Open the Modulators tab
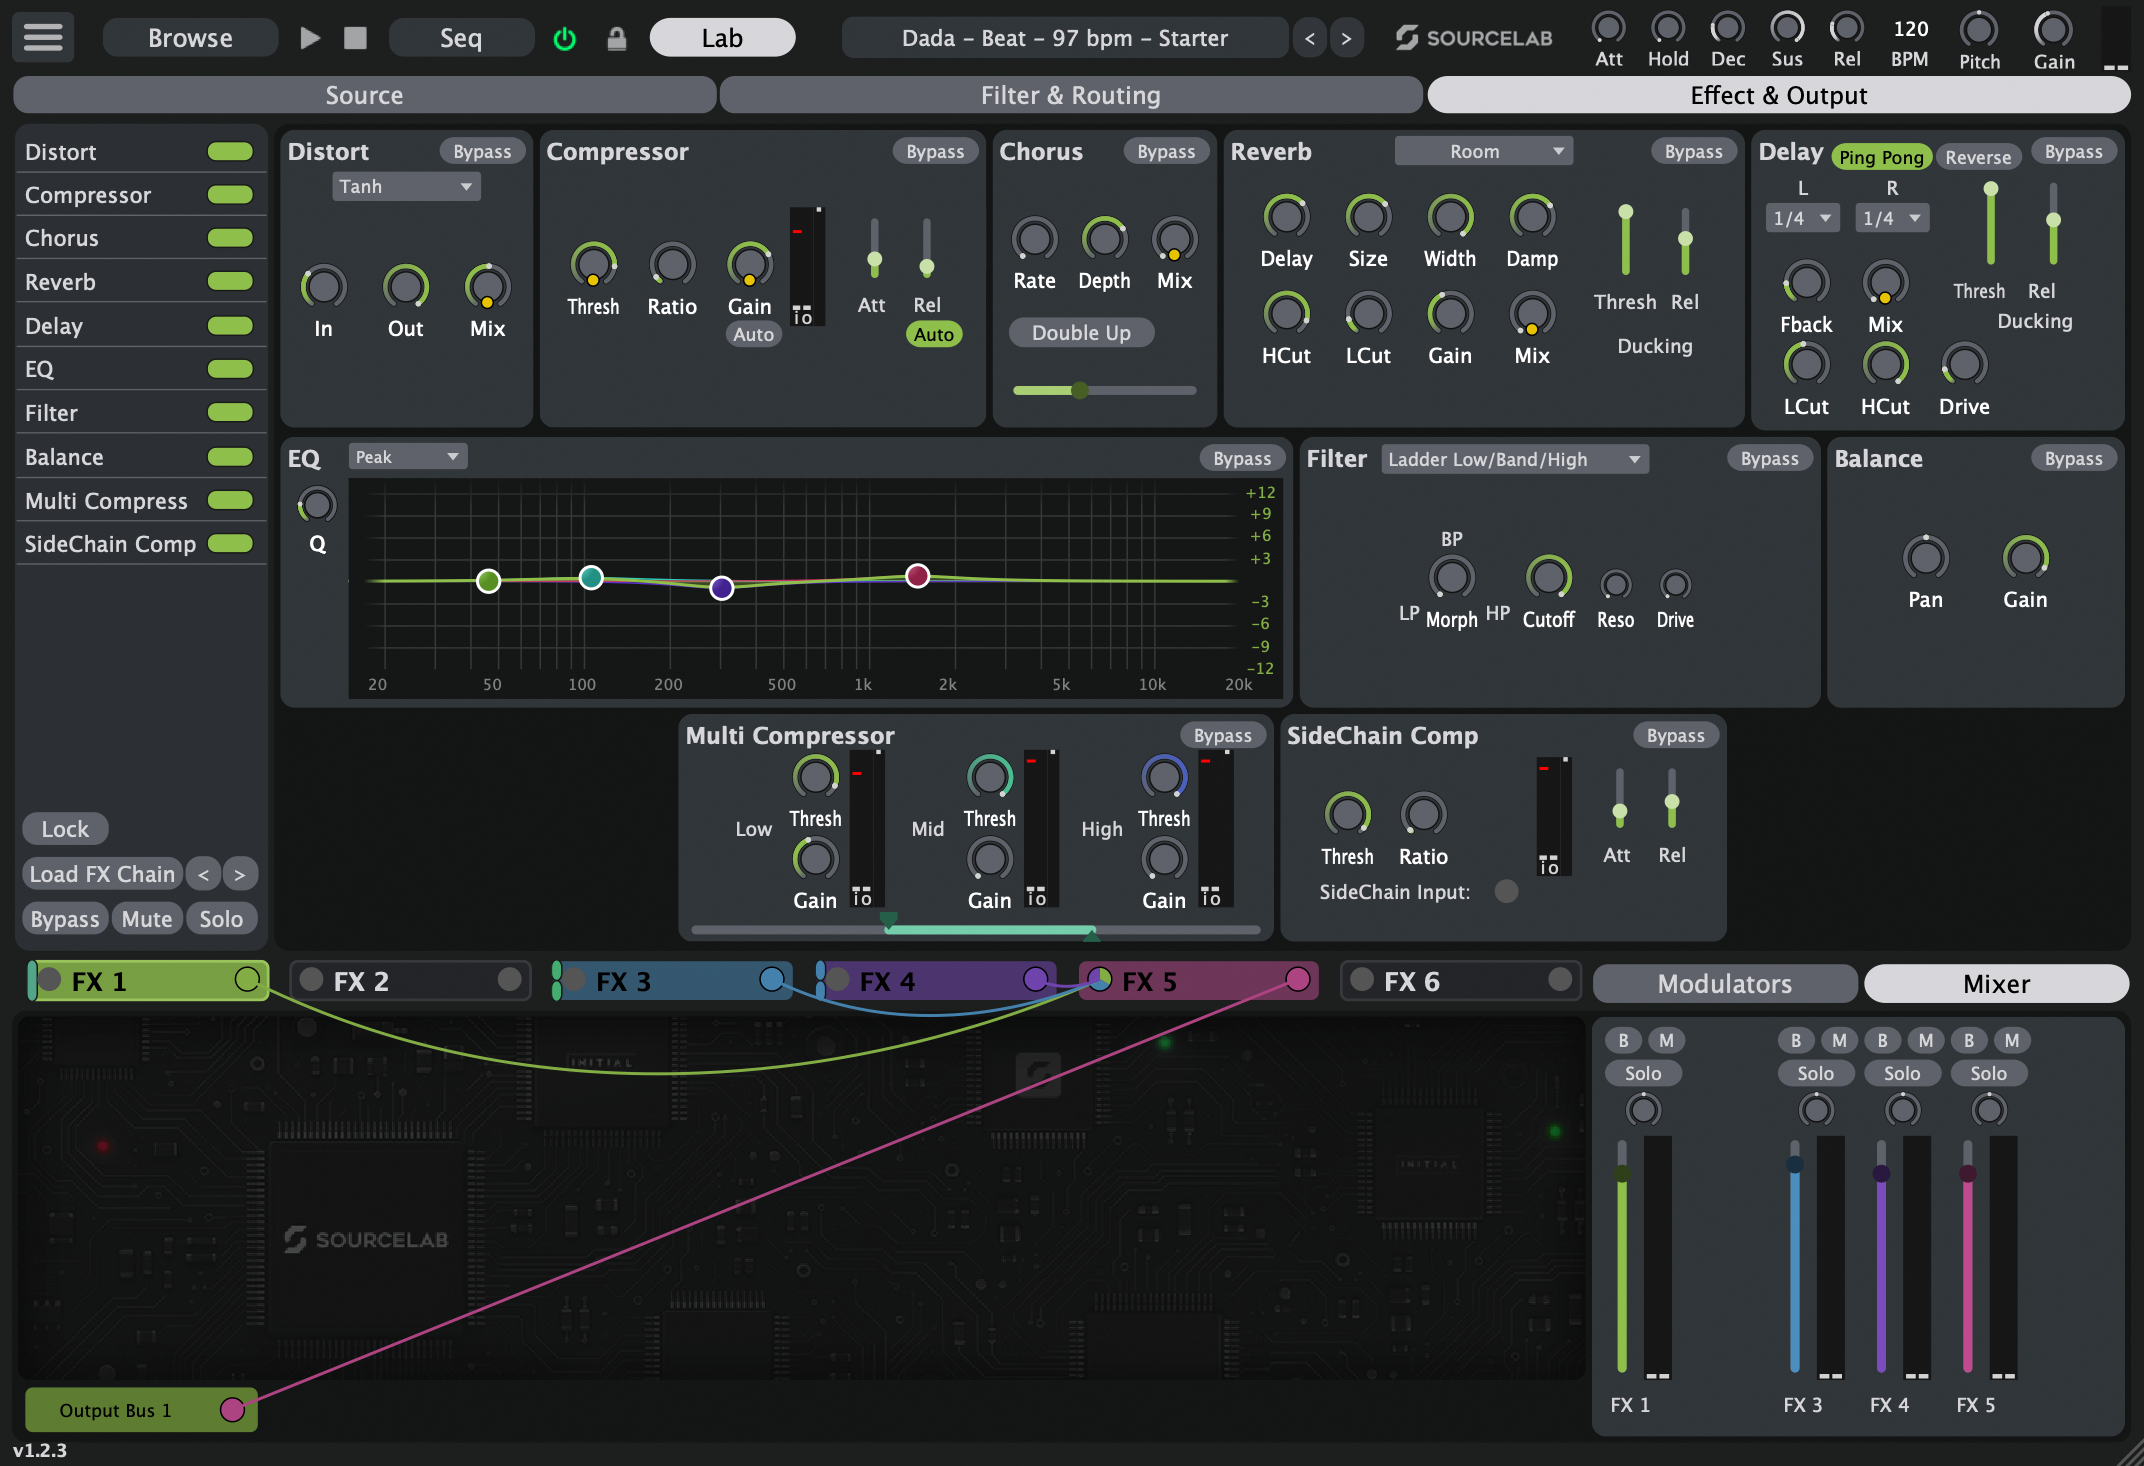The width and height of the screenshot is (2144, 1466). 1725,984
